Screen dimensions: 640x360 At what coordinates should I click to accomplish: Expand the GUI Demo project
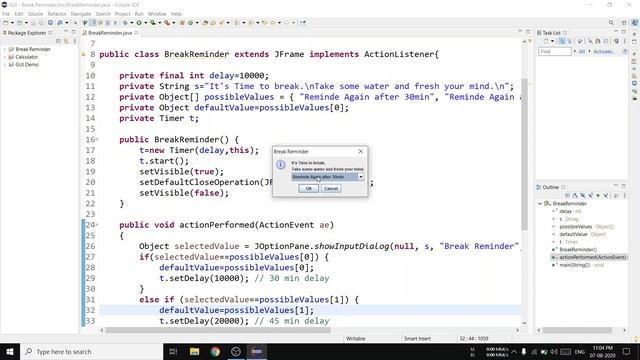click(5, 64)
